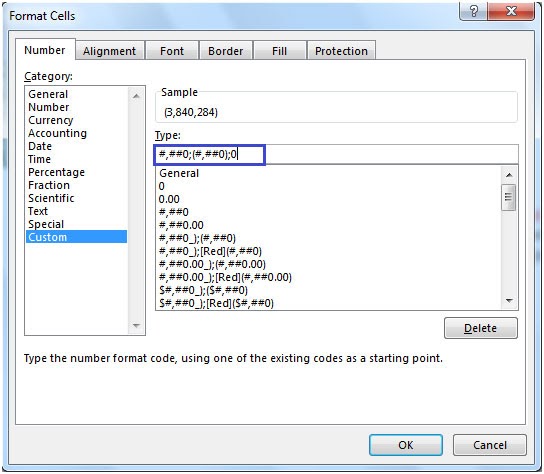Choose the Currency category
Viewport: 544px width, 474px height.
tap(51, 120)
